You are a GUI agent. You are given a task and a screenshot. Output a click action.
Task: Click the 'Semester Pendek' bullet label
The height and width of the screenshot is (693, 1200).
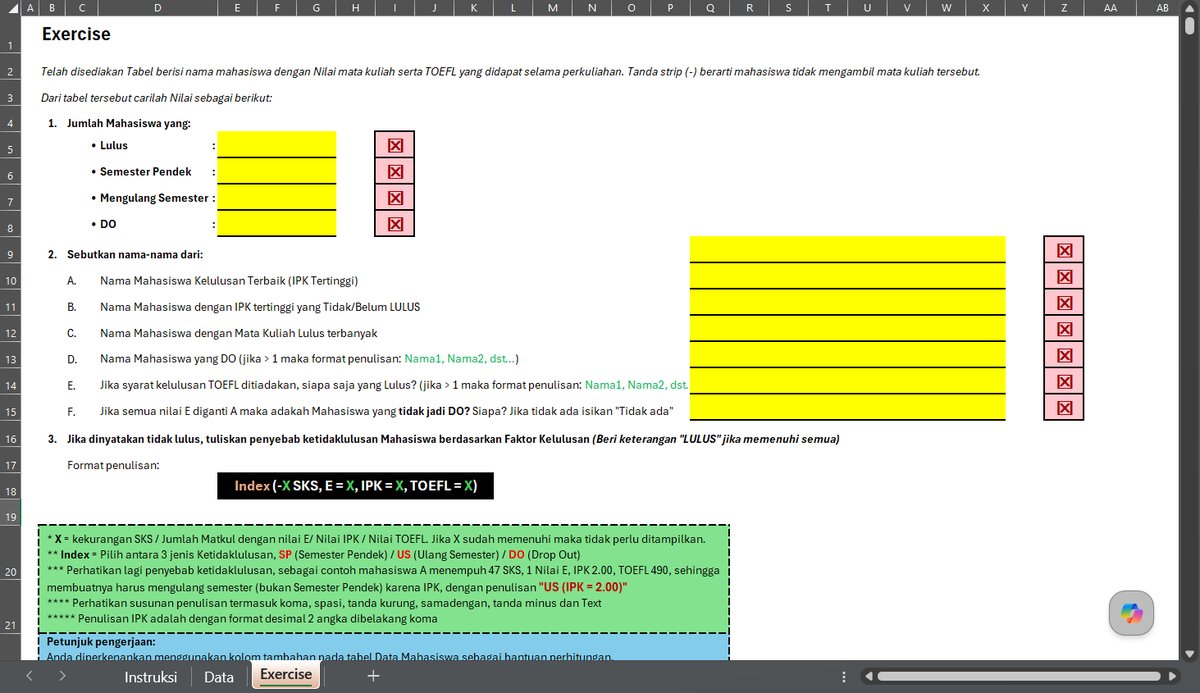pos(145,172)
